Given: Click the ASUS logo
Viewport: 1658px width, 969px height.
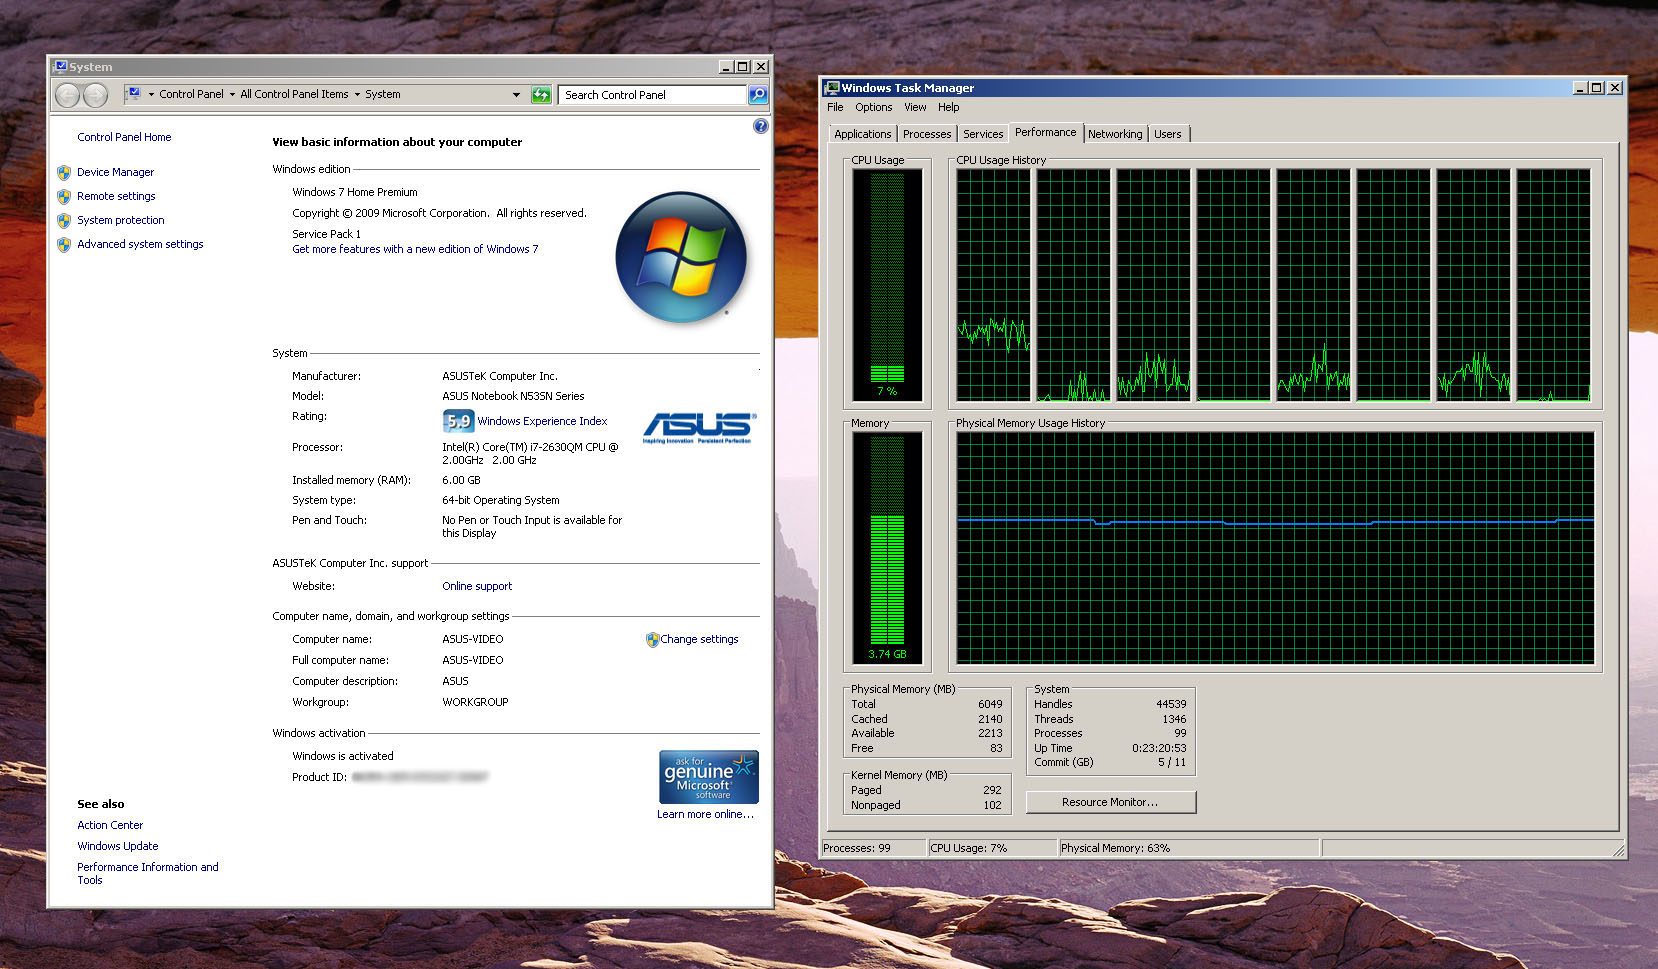Looking at the screenshot, I should tap(698, 427).
